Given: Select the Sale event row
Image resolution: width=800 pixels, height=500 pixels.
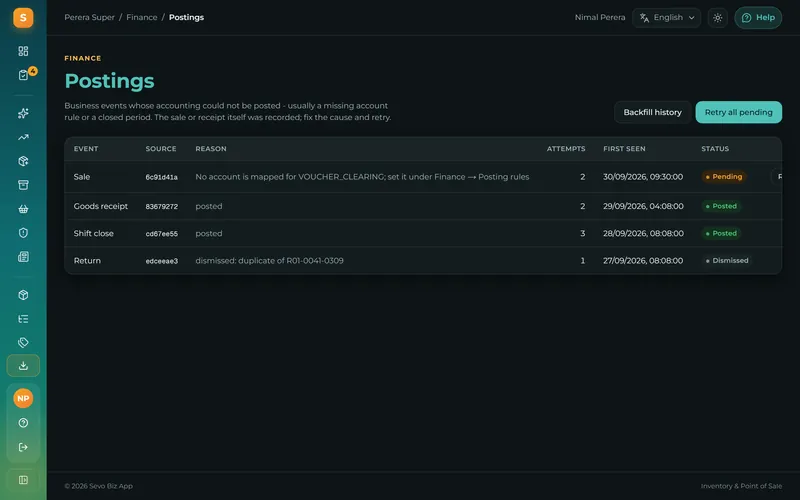Looking at the screenshot, I should click(423, 177).
